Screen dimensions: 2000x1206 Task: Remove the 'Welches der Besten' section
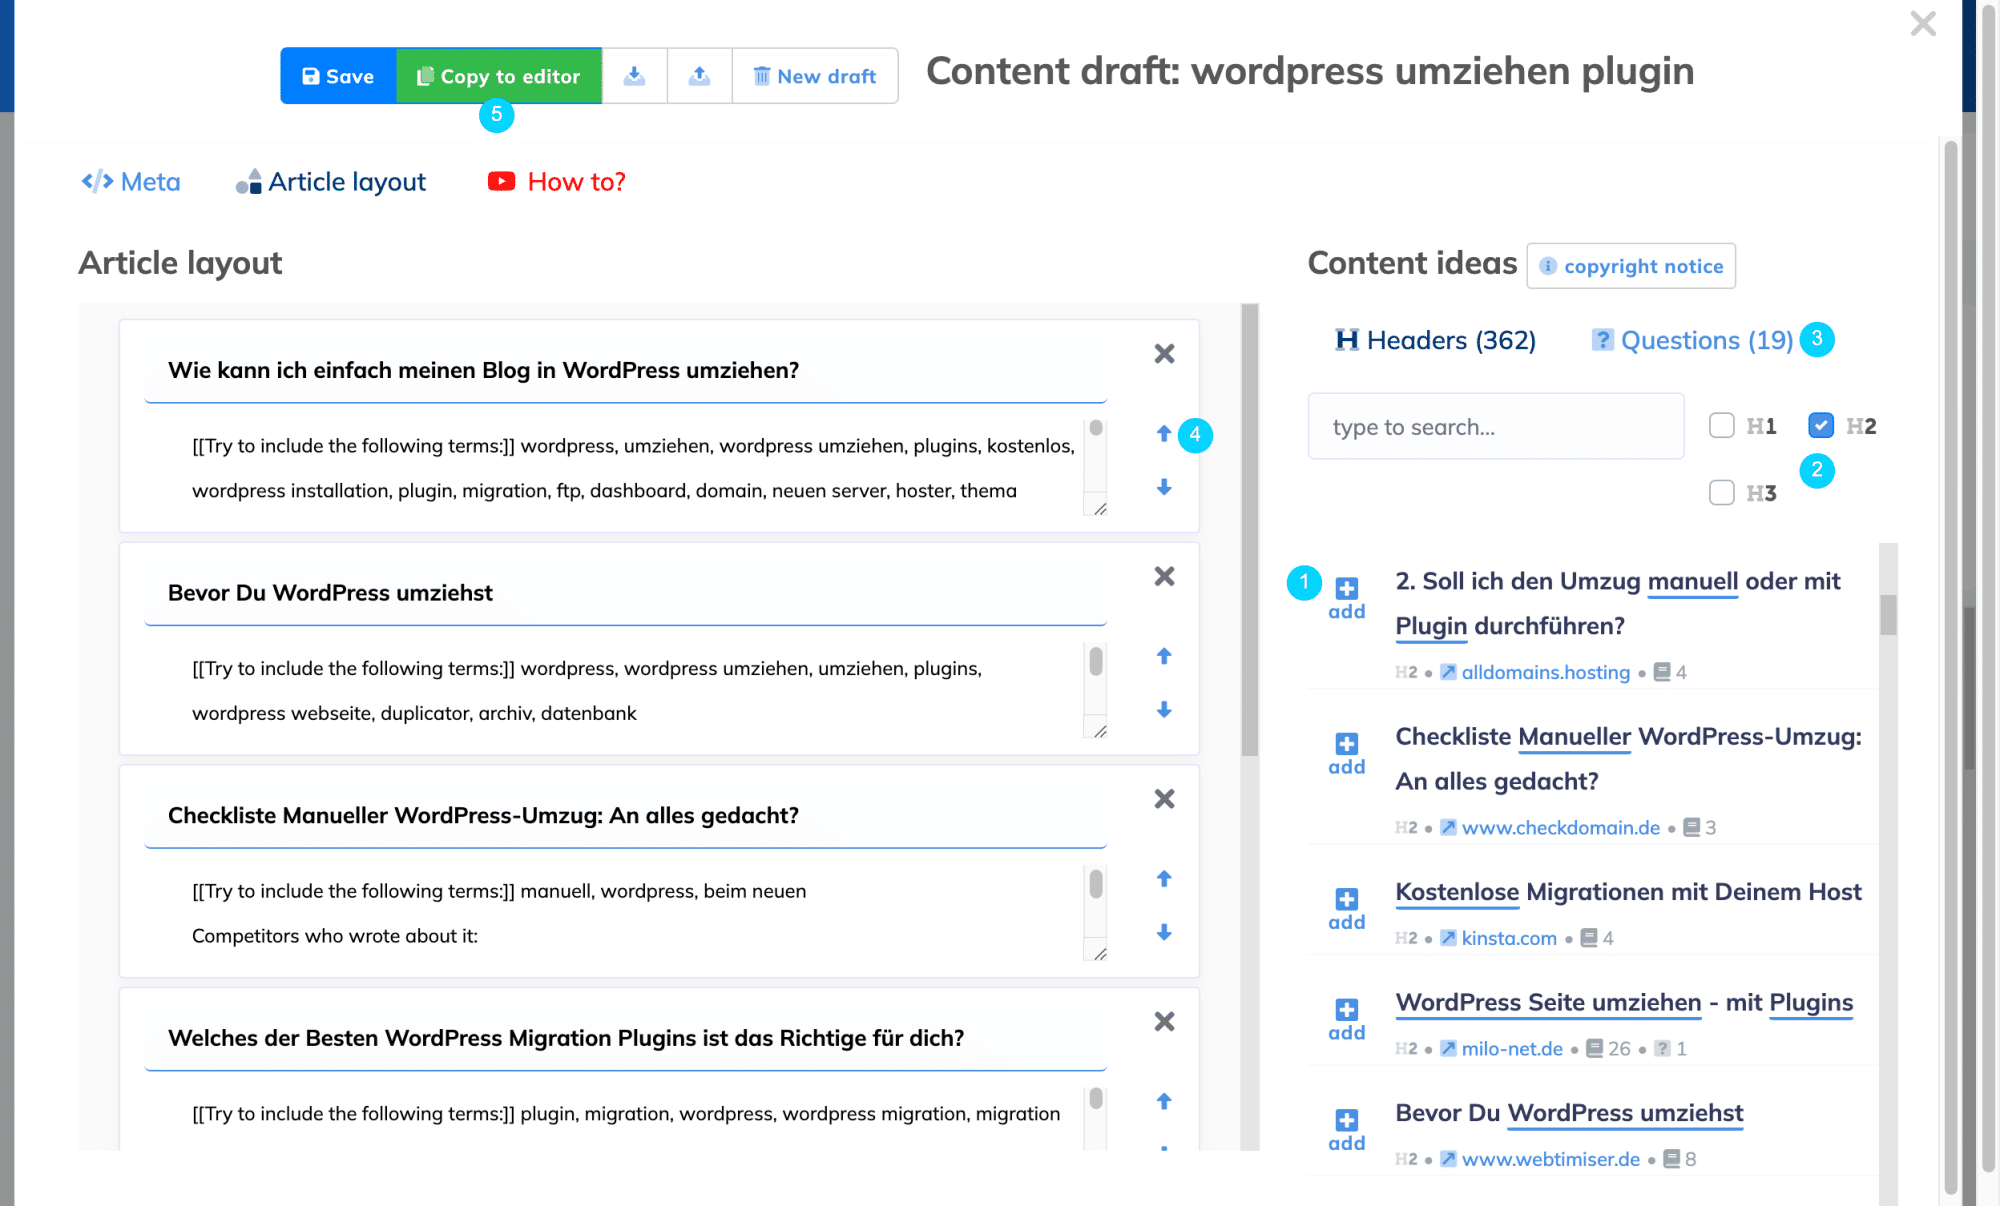click(x=1164, y=1022)
